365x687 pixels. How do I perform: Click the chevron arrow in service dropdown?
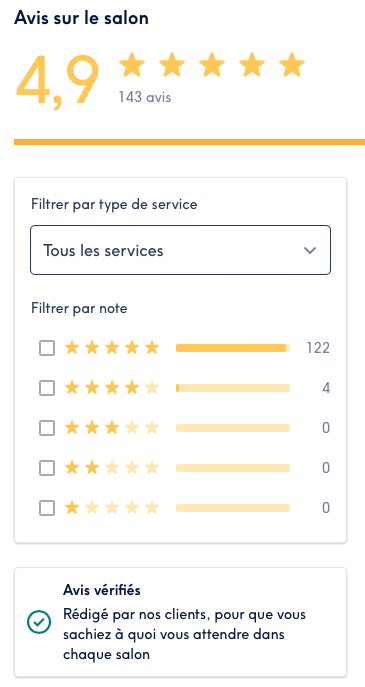point(310,251)
